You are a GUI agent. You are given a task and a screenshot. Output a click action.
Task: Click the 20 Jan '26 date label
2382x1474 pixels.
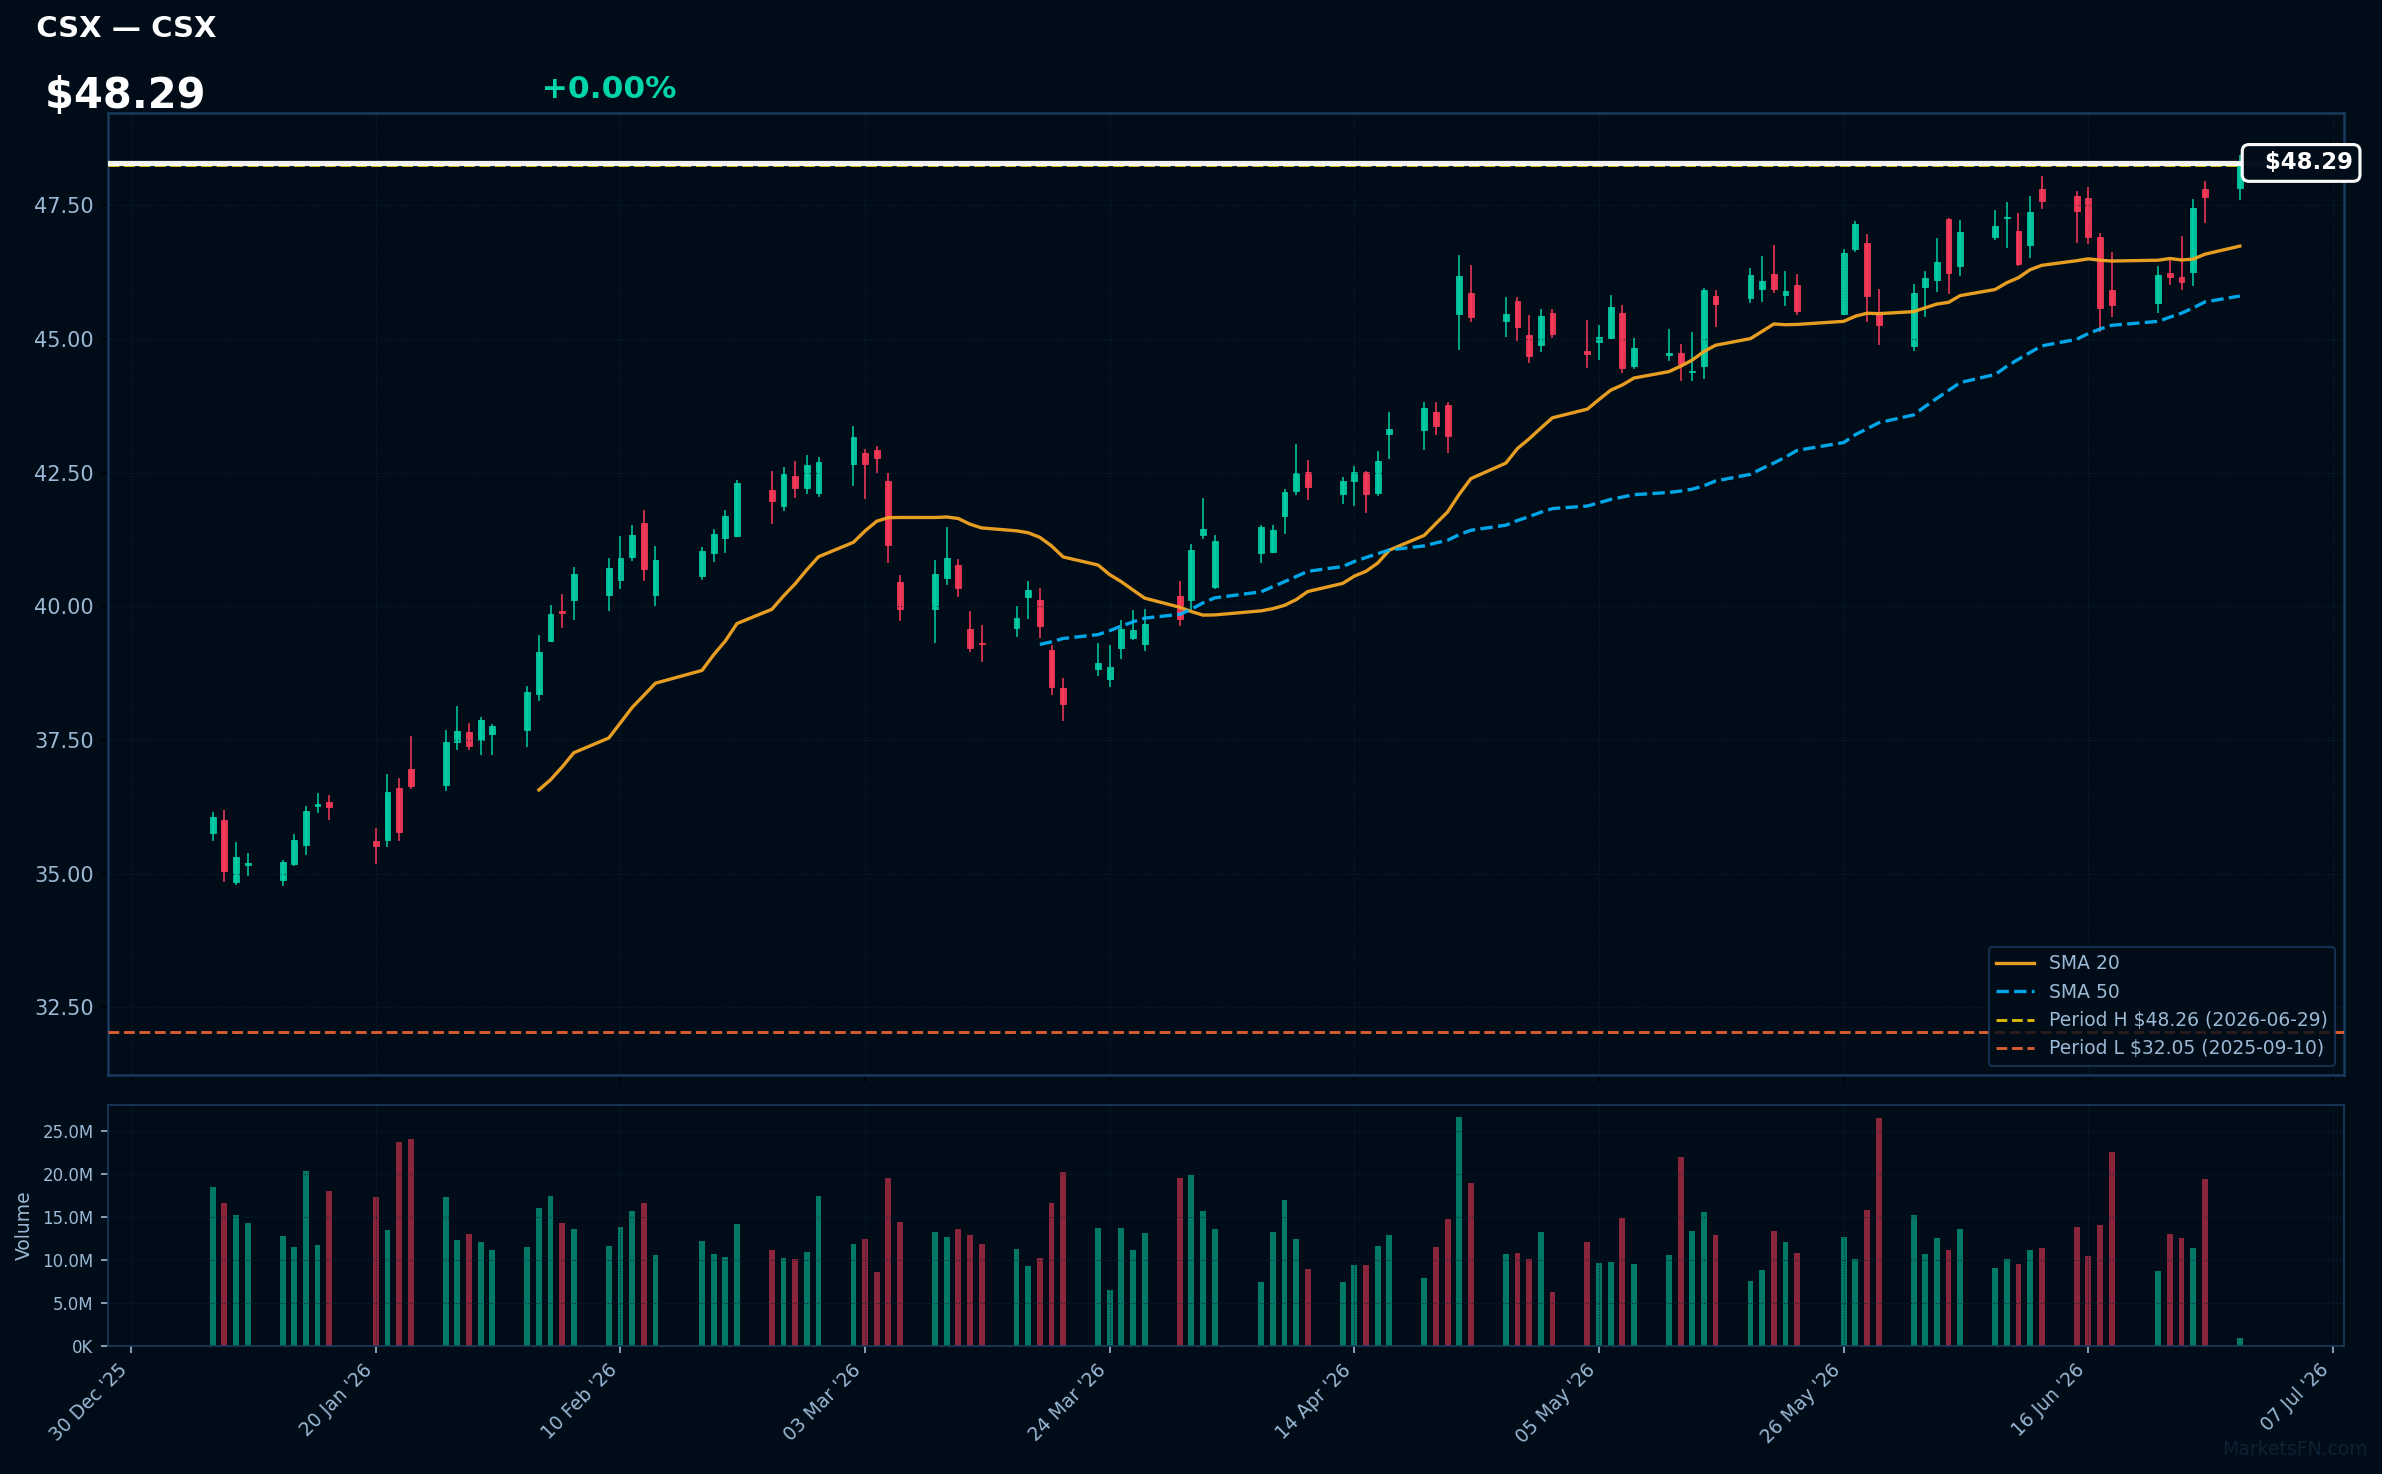tap(335, 1400)
